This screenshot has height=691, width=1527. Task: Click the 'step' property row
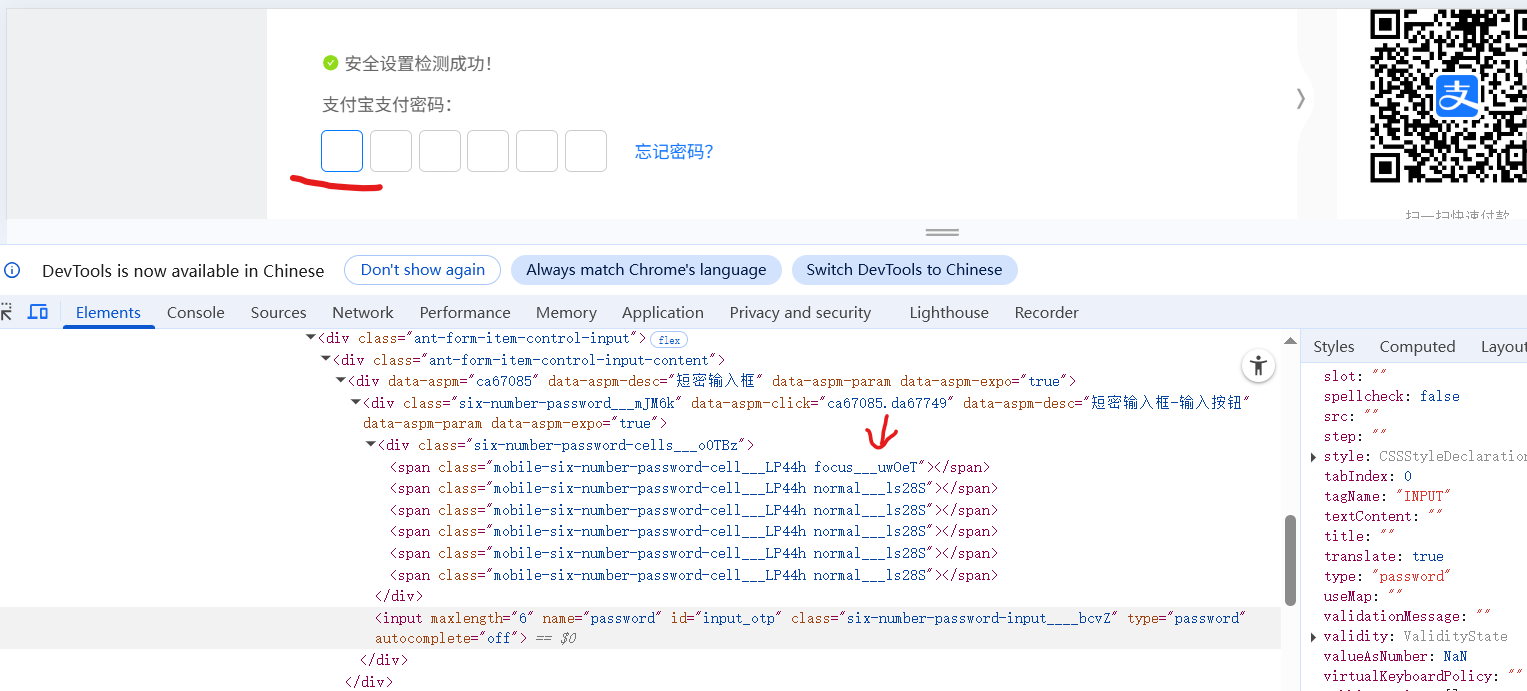(1355, 436)
